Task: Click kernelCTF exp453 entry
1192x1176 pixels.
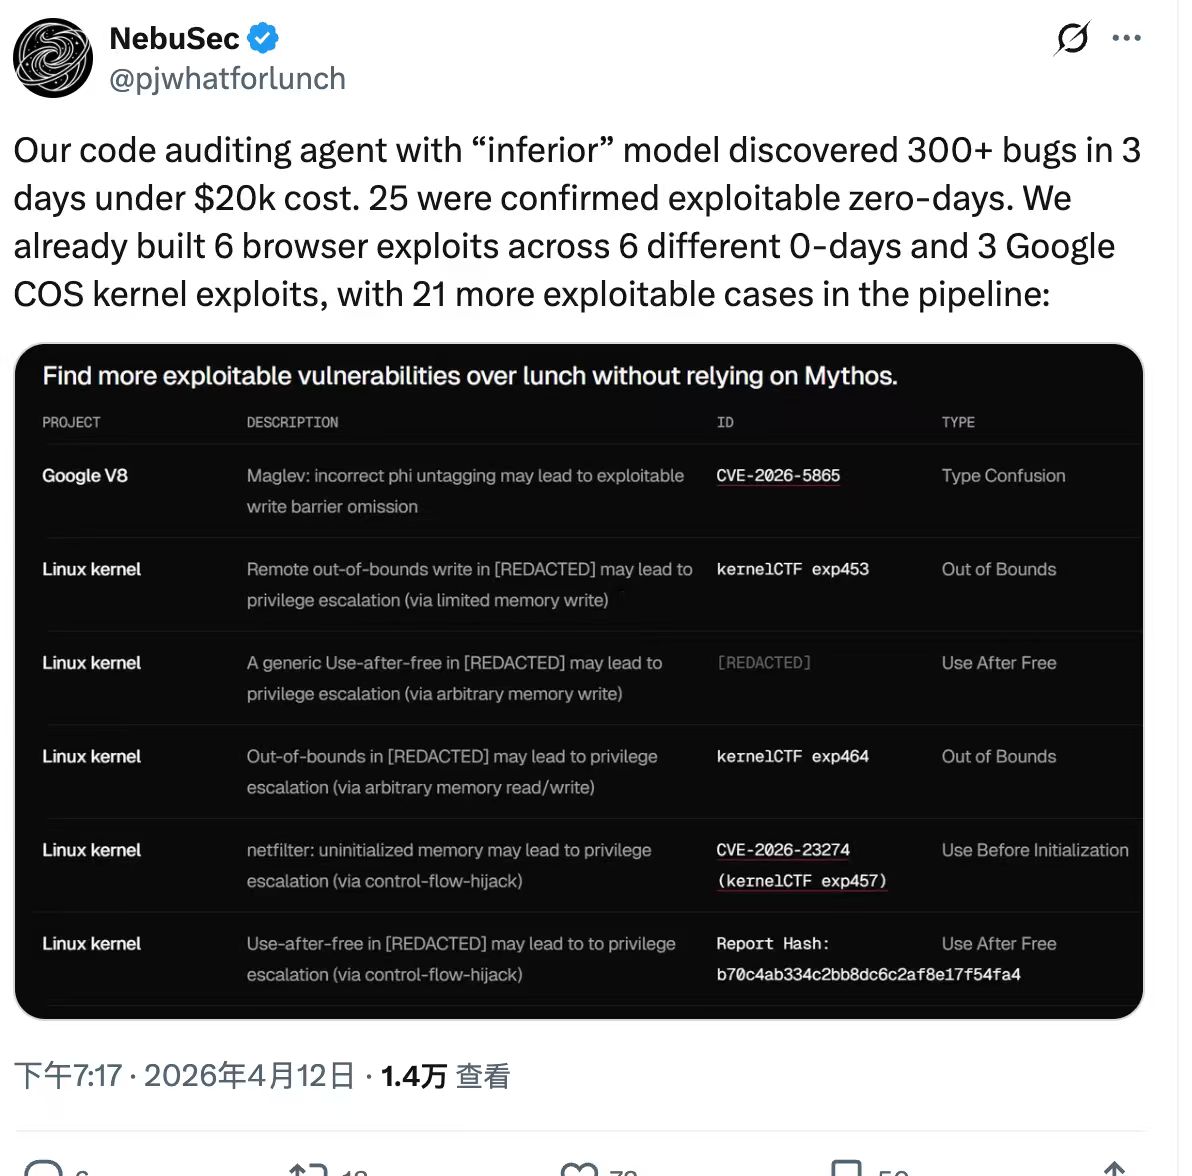Action: coord(792,570)
